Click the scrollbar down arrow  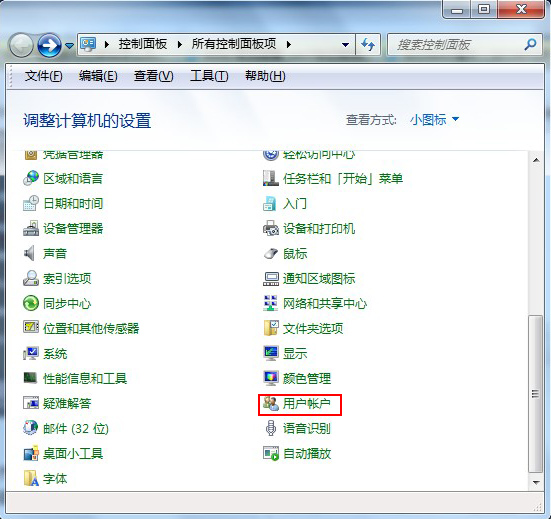(x=536, y=482)
